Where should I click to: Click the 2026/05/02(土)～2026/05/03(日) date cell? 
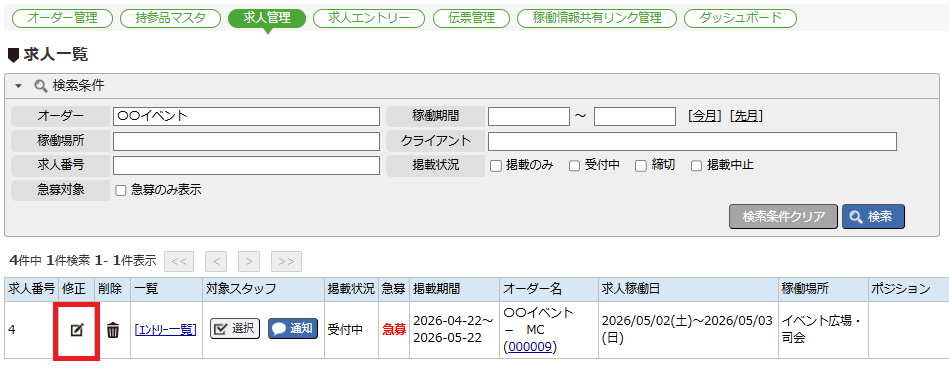coord(687,330)
